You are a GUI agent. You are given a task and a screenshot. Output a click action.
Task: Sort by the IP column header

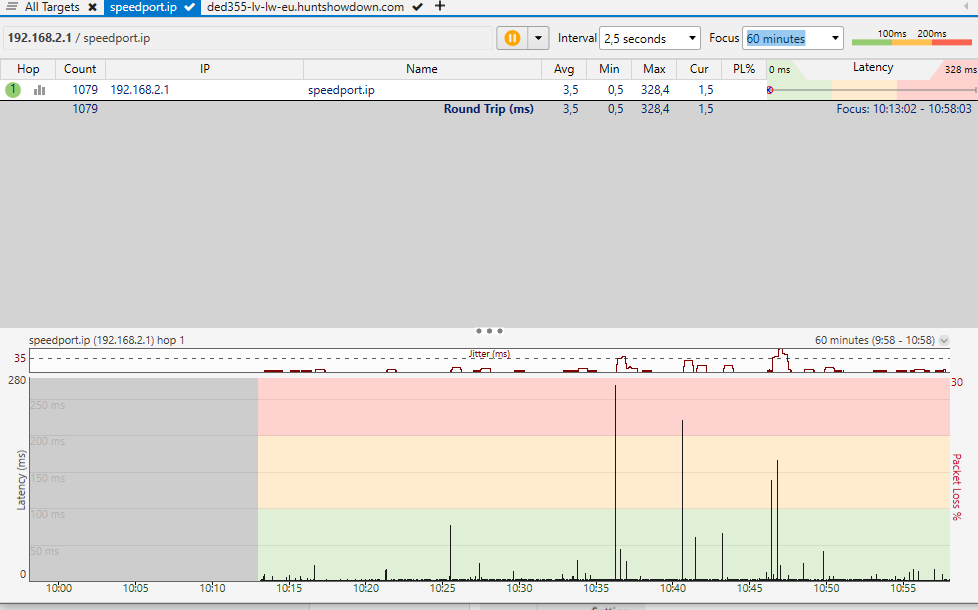205,69
